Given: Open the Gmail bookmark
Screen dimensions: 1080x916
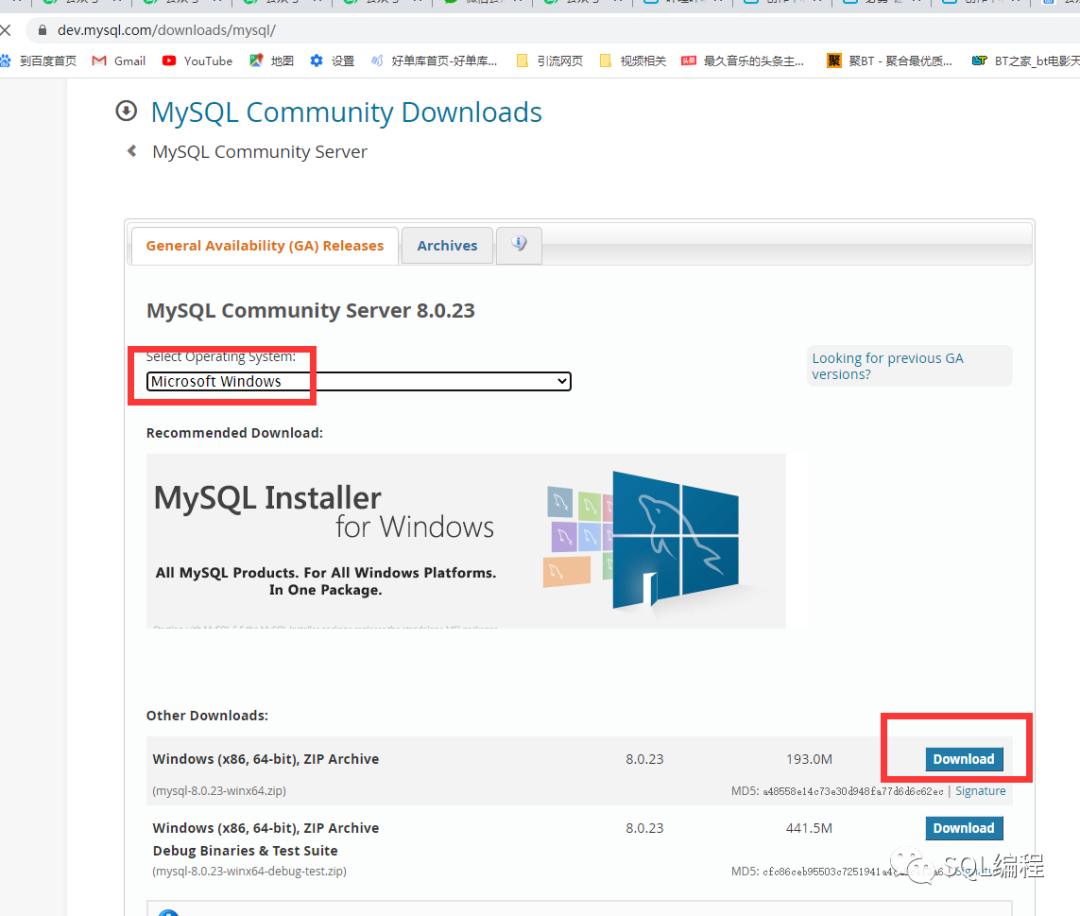Looking at the screenshot, I should [x=118, y=61].
